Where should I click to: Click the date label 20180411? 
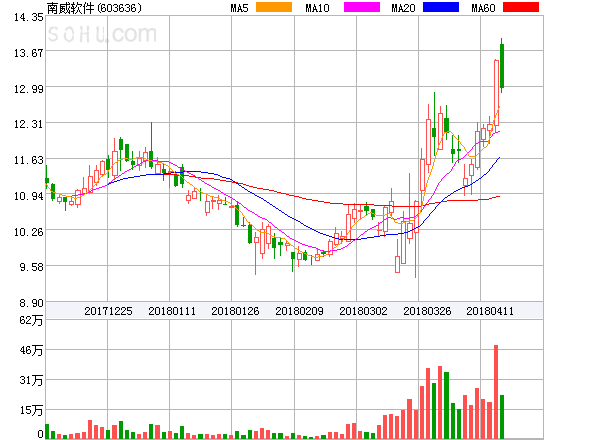(x=490, y=311)
